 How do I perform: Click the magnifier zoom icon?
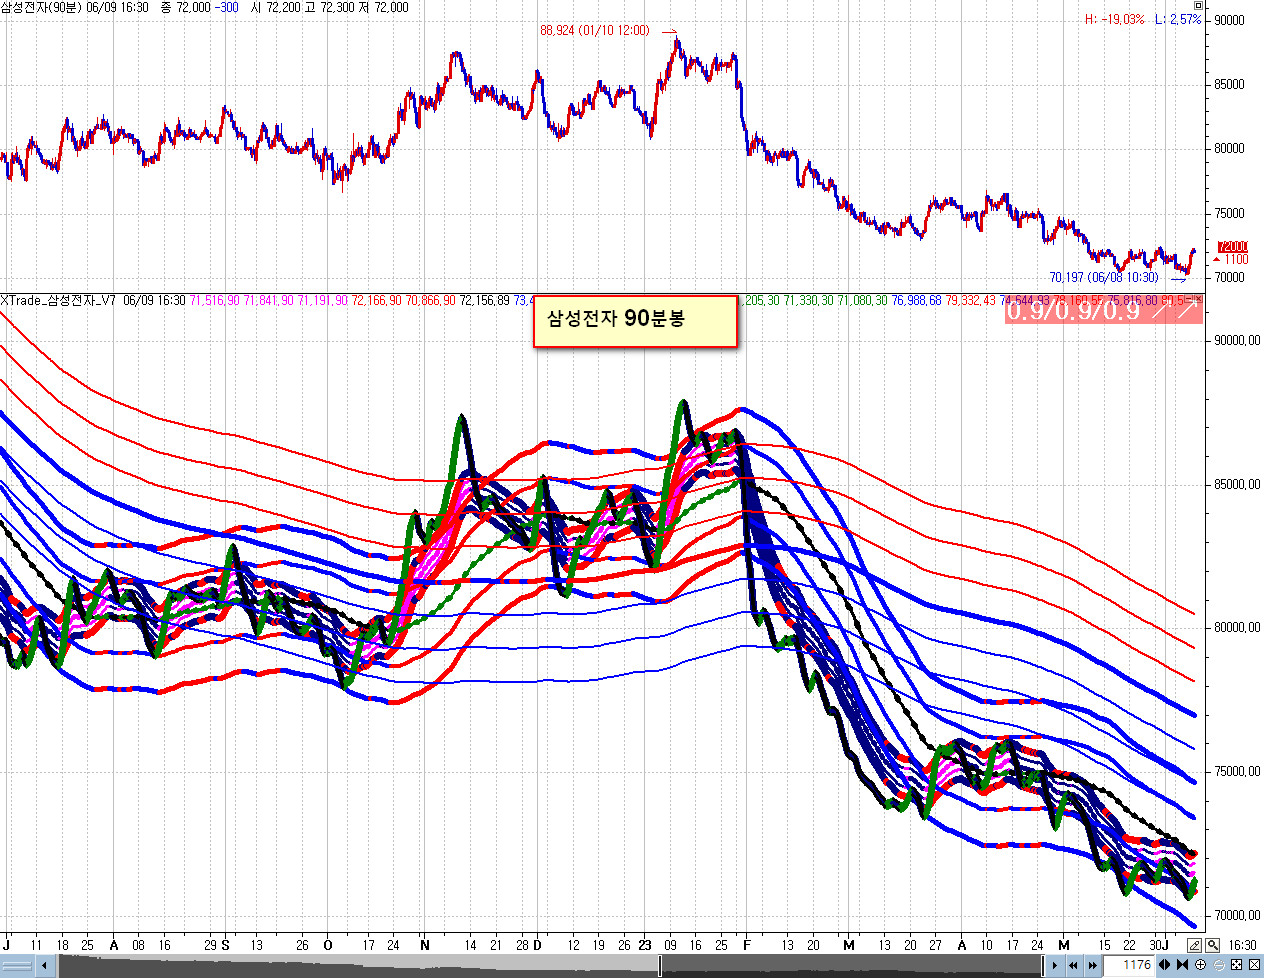click(1212, 945)
